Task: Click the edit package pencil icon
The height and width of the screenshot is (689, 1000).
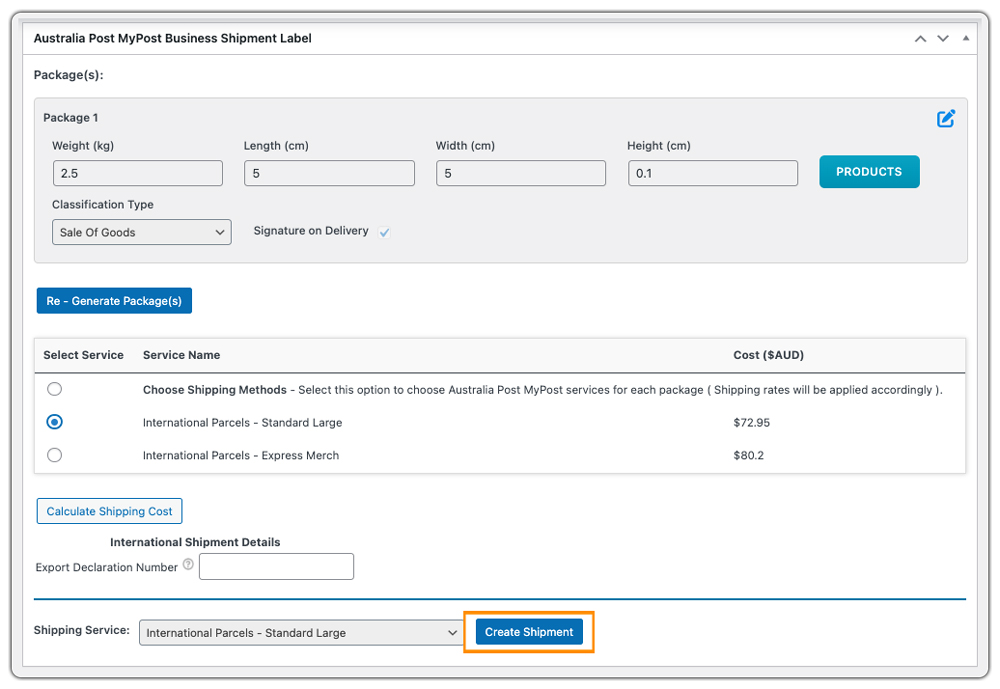Action: [x=946, y=118]
